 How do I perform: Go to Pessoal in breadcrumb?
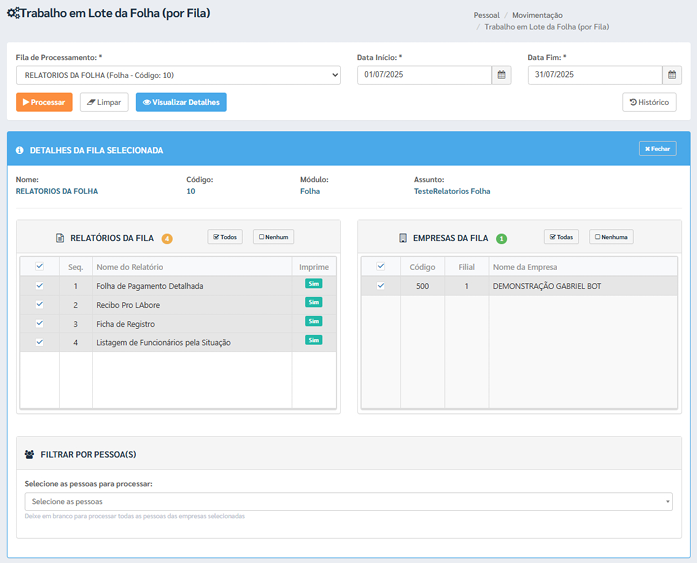pyautogui.click(x=486, y=15)
